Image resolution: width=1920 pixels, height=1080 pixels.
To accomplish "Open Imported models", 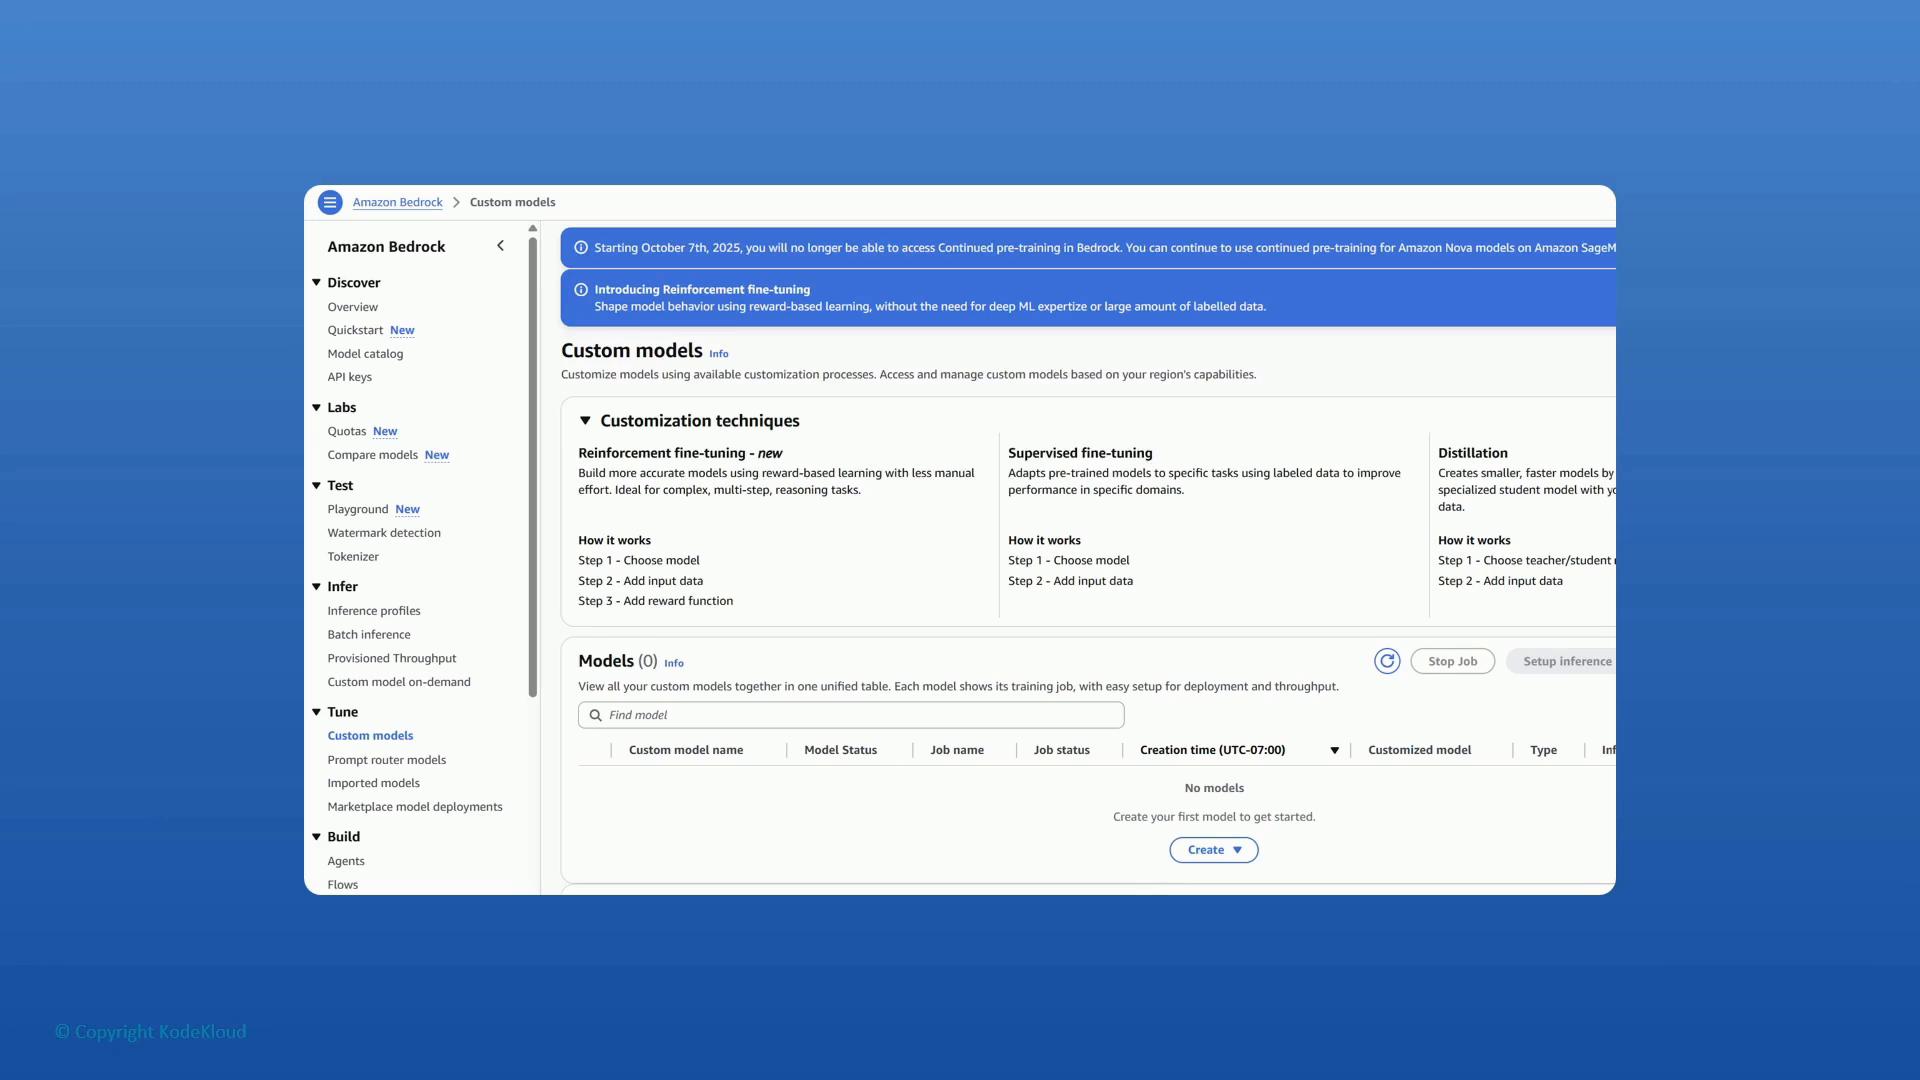I will pyautogui.click(x=373, y=783).
